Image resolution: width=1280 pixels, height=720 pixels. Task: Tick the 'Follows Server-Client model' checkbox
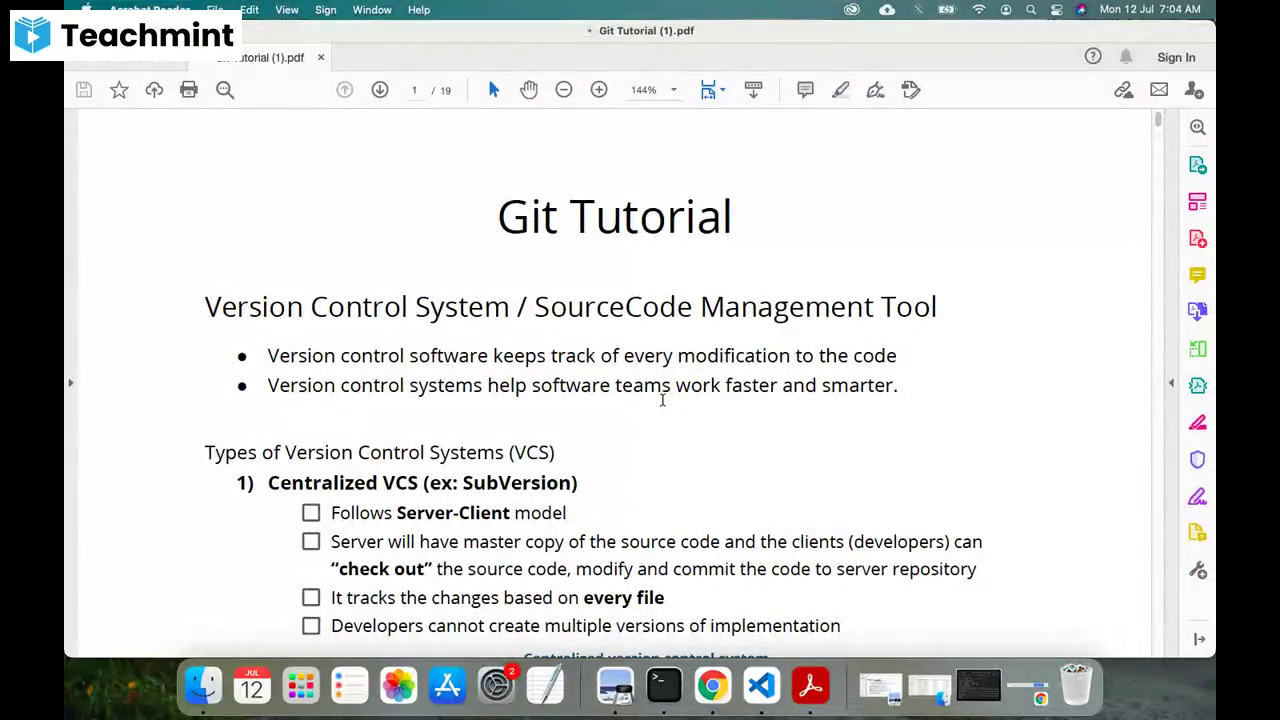coord(311,513)
